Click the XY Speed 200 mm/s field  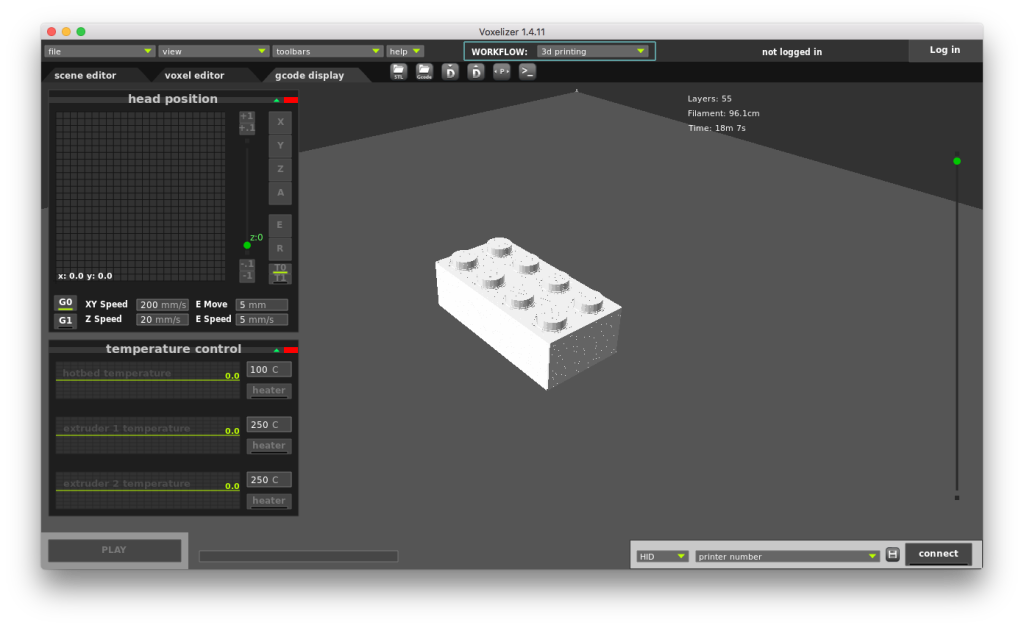tap(163, 305)
